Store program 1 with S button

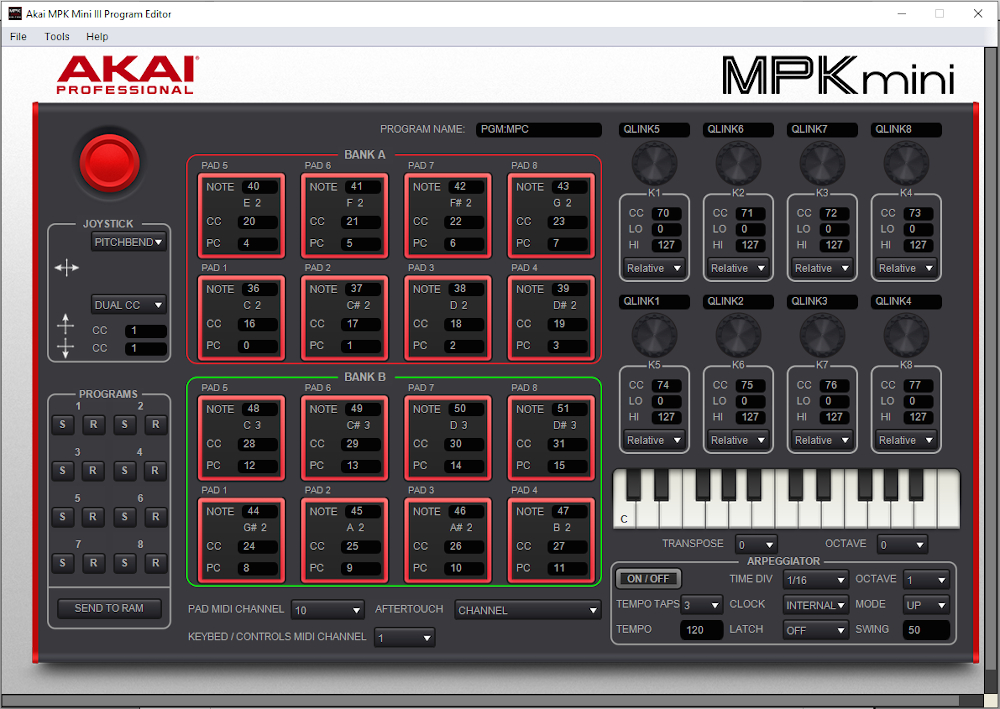tap(62, 424)
